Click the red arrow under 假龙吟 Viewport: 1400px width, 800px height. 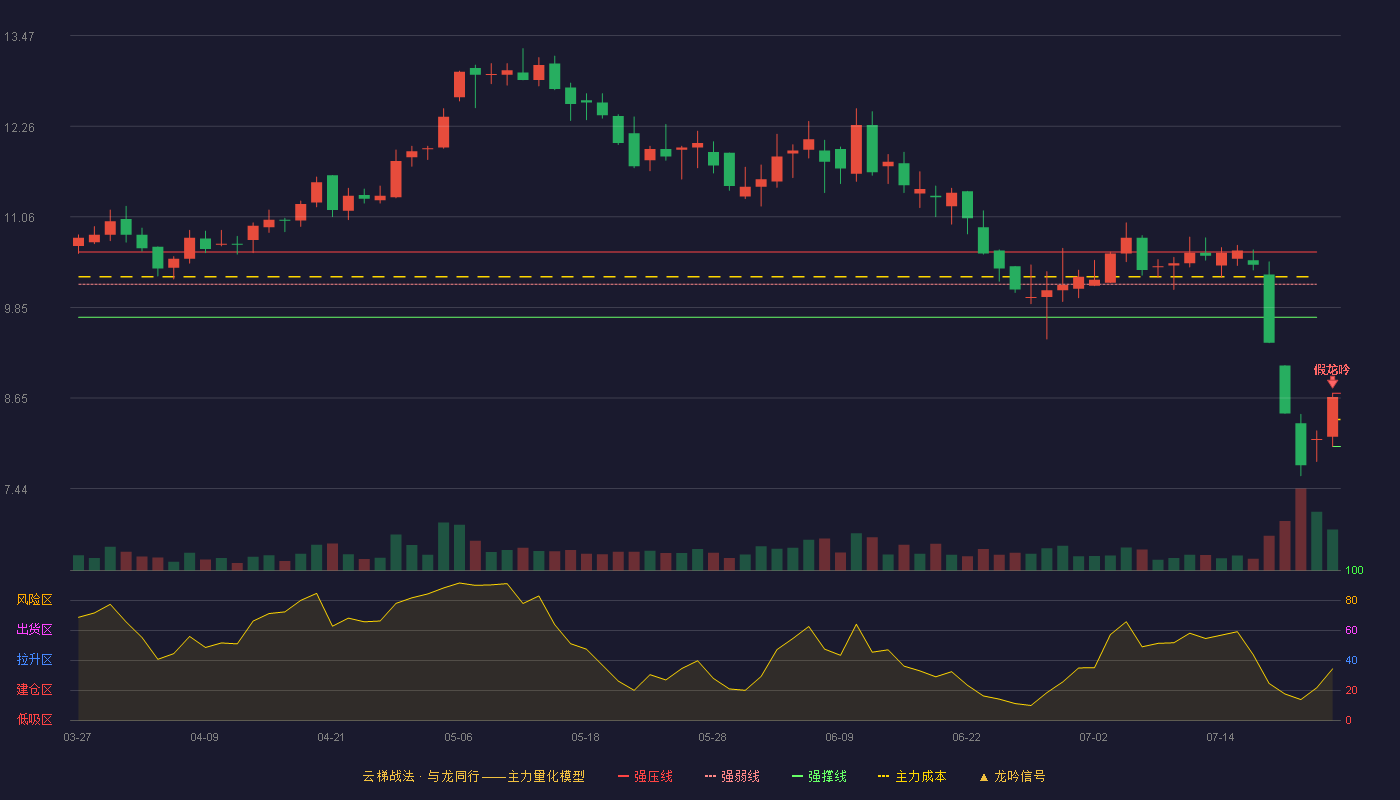(x=1332, y=383)
